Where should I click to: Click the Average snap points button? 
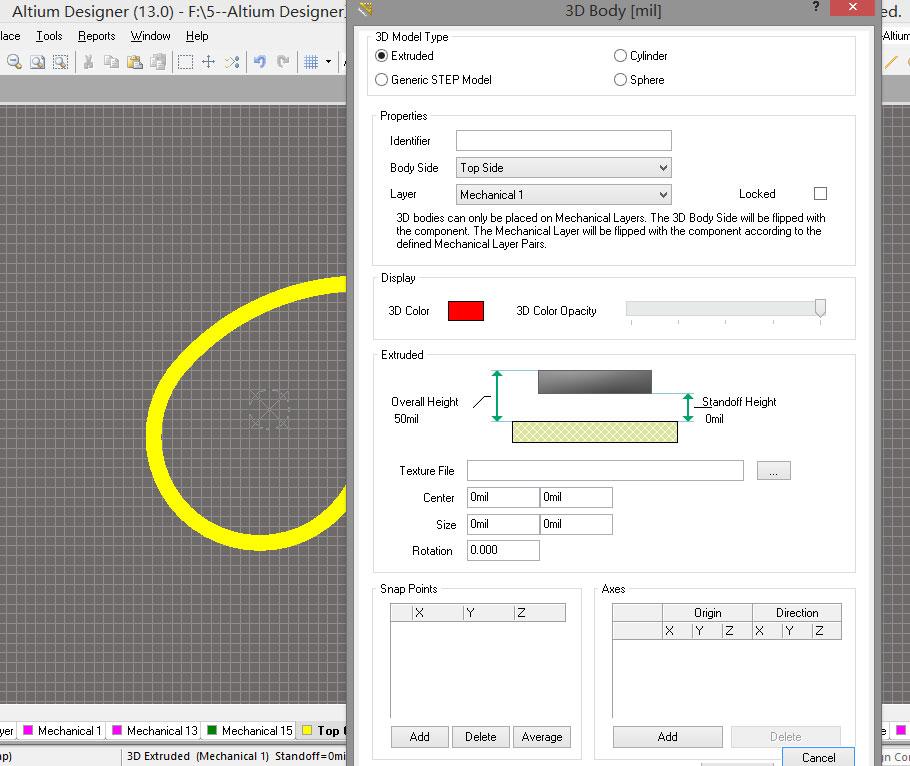(x=541, y=737)
